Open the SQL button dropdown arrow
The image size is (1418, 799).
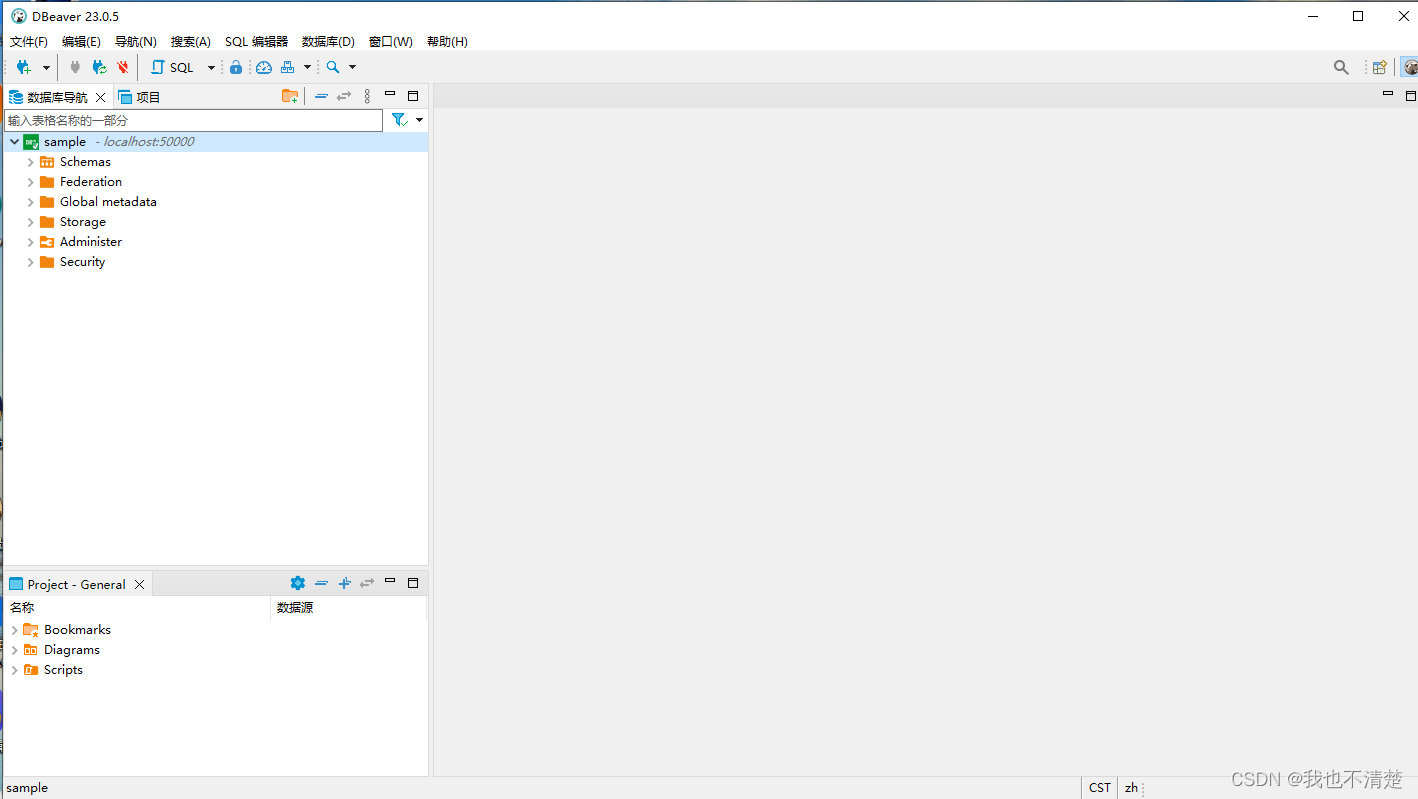click(x=211, y=68)
